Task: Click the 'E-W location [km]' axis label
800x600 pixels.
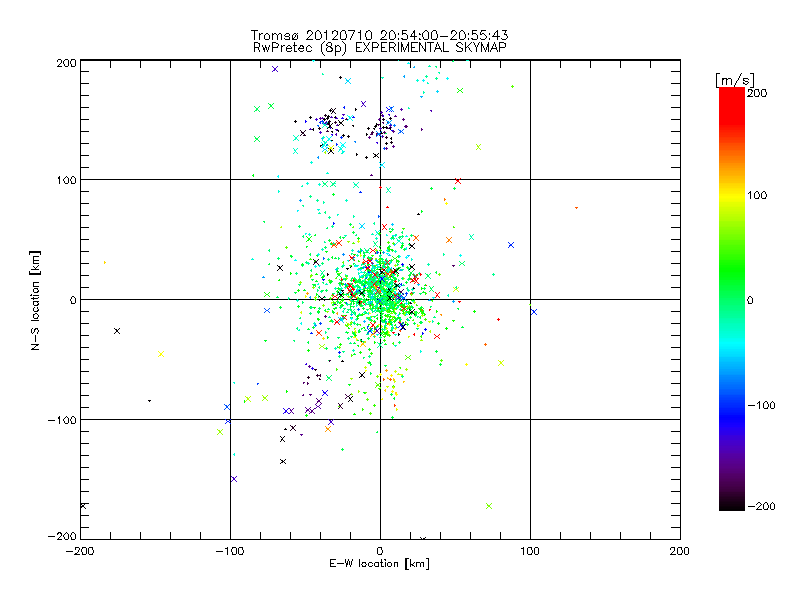Action: click(x=379, y=563)
